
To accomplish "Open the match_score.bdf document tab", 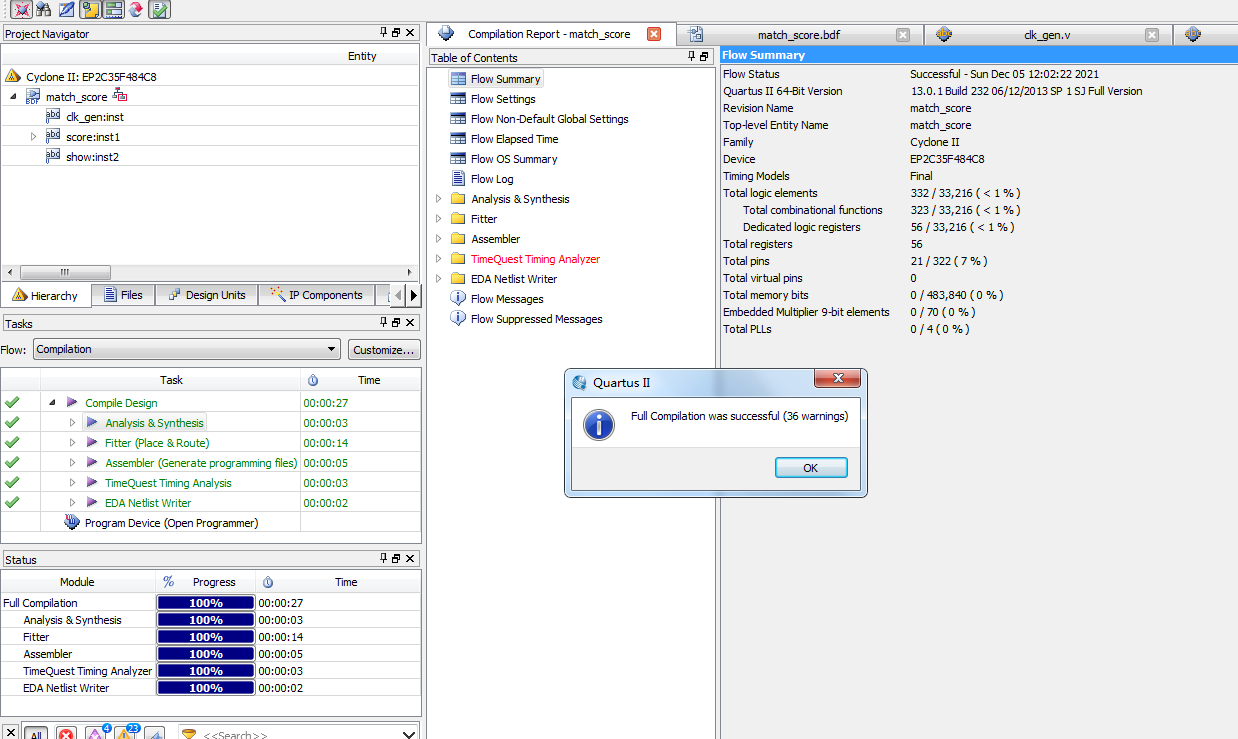I will 797,34.
